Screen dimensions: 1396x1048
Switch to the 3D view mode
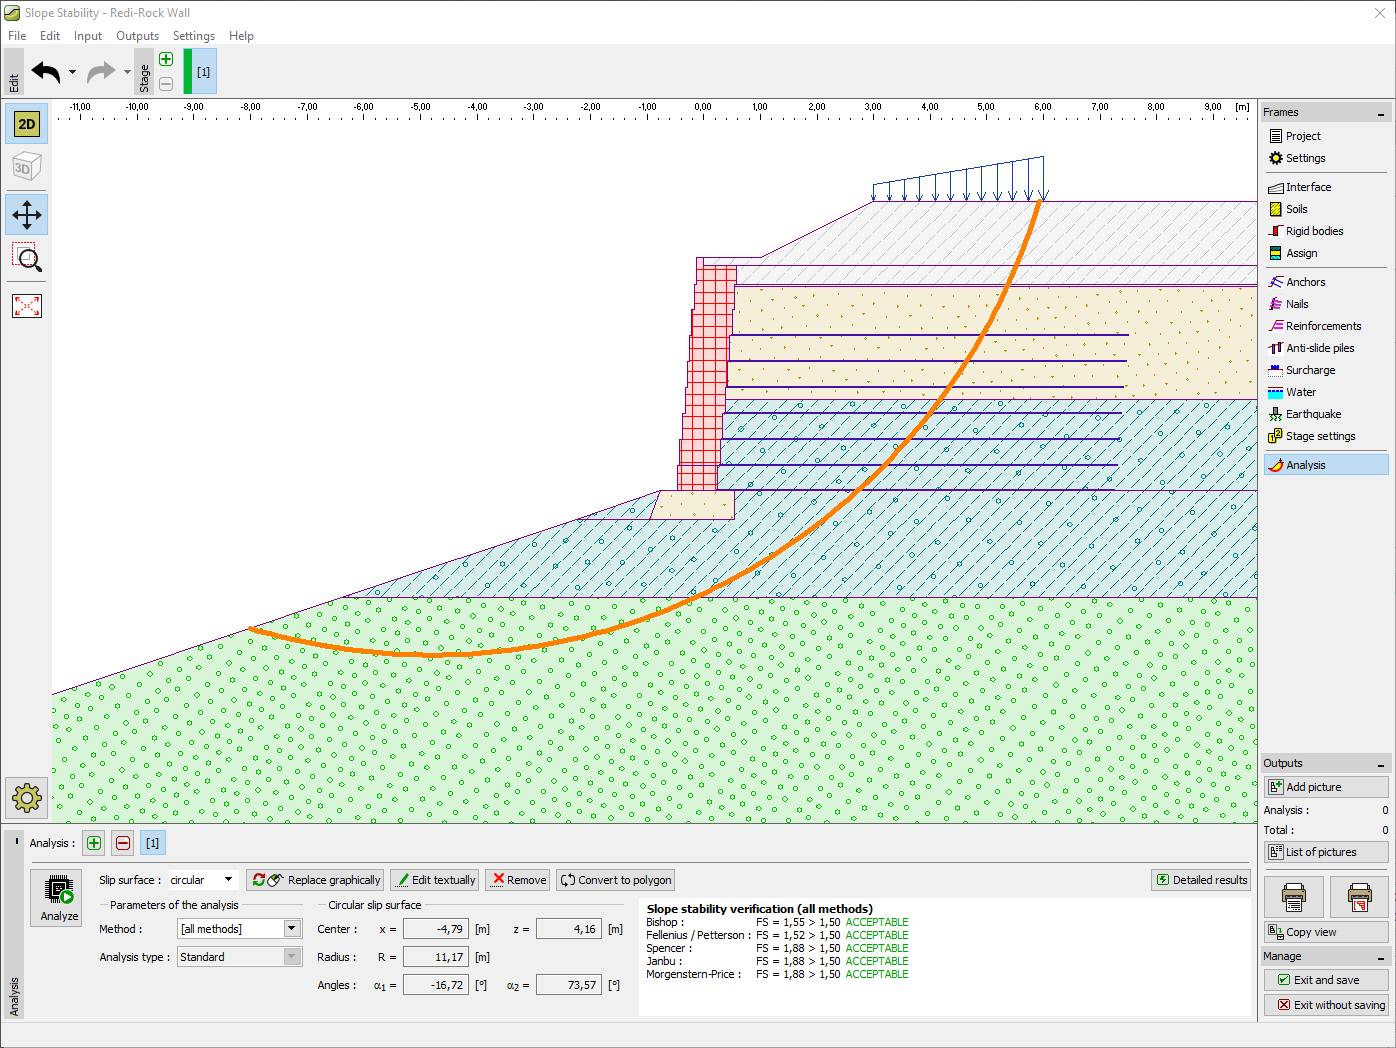[27, 168]
